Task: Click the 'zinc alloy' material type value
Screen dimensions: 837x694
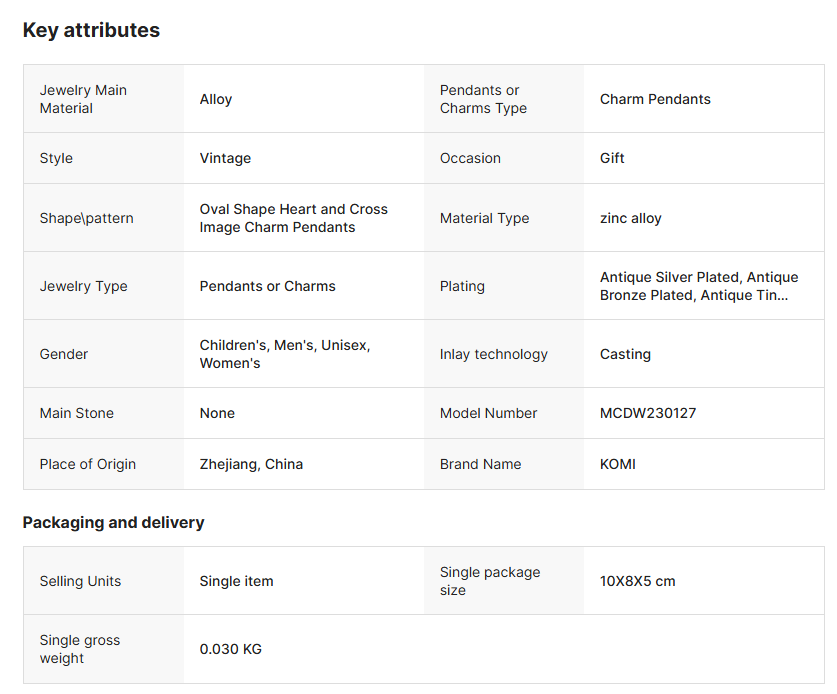Action: 631,218
